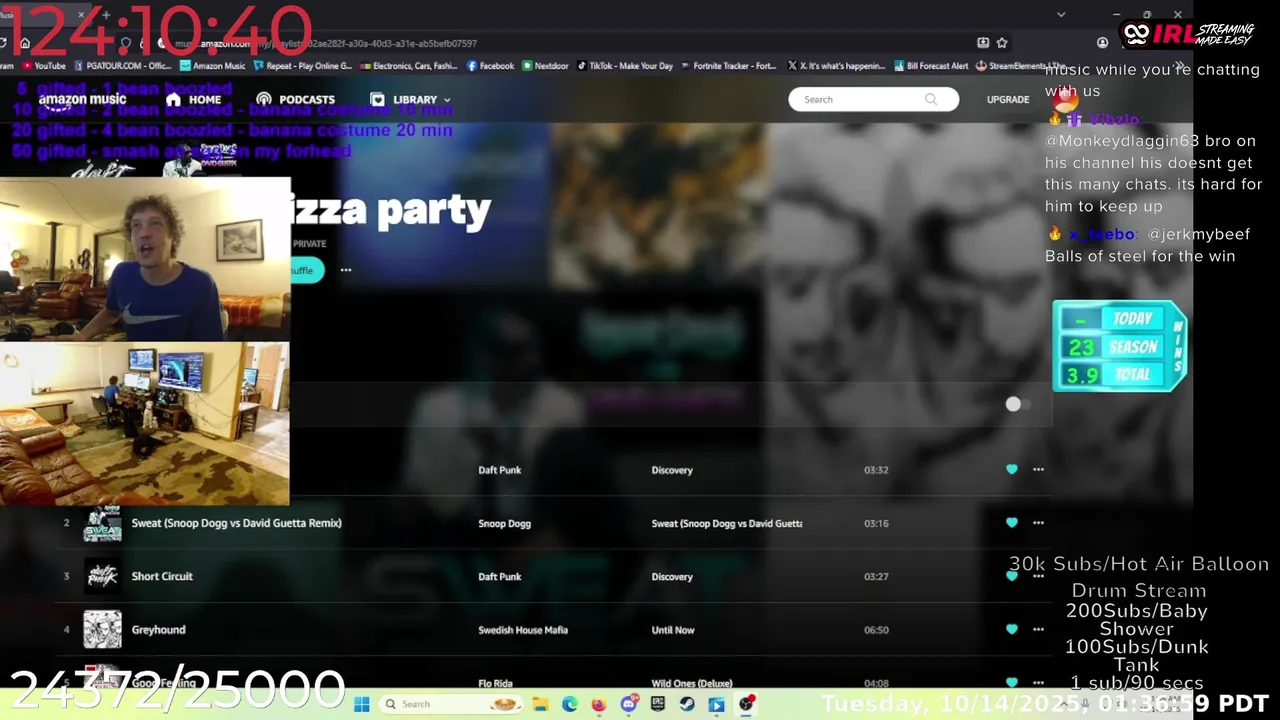Play the Greyhound song title
Screen dimensions: 1280x720
pos(158,629)
